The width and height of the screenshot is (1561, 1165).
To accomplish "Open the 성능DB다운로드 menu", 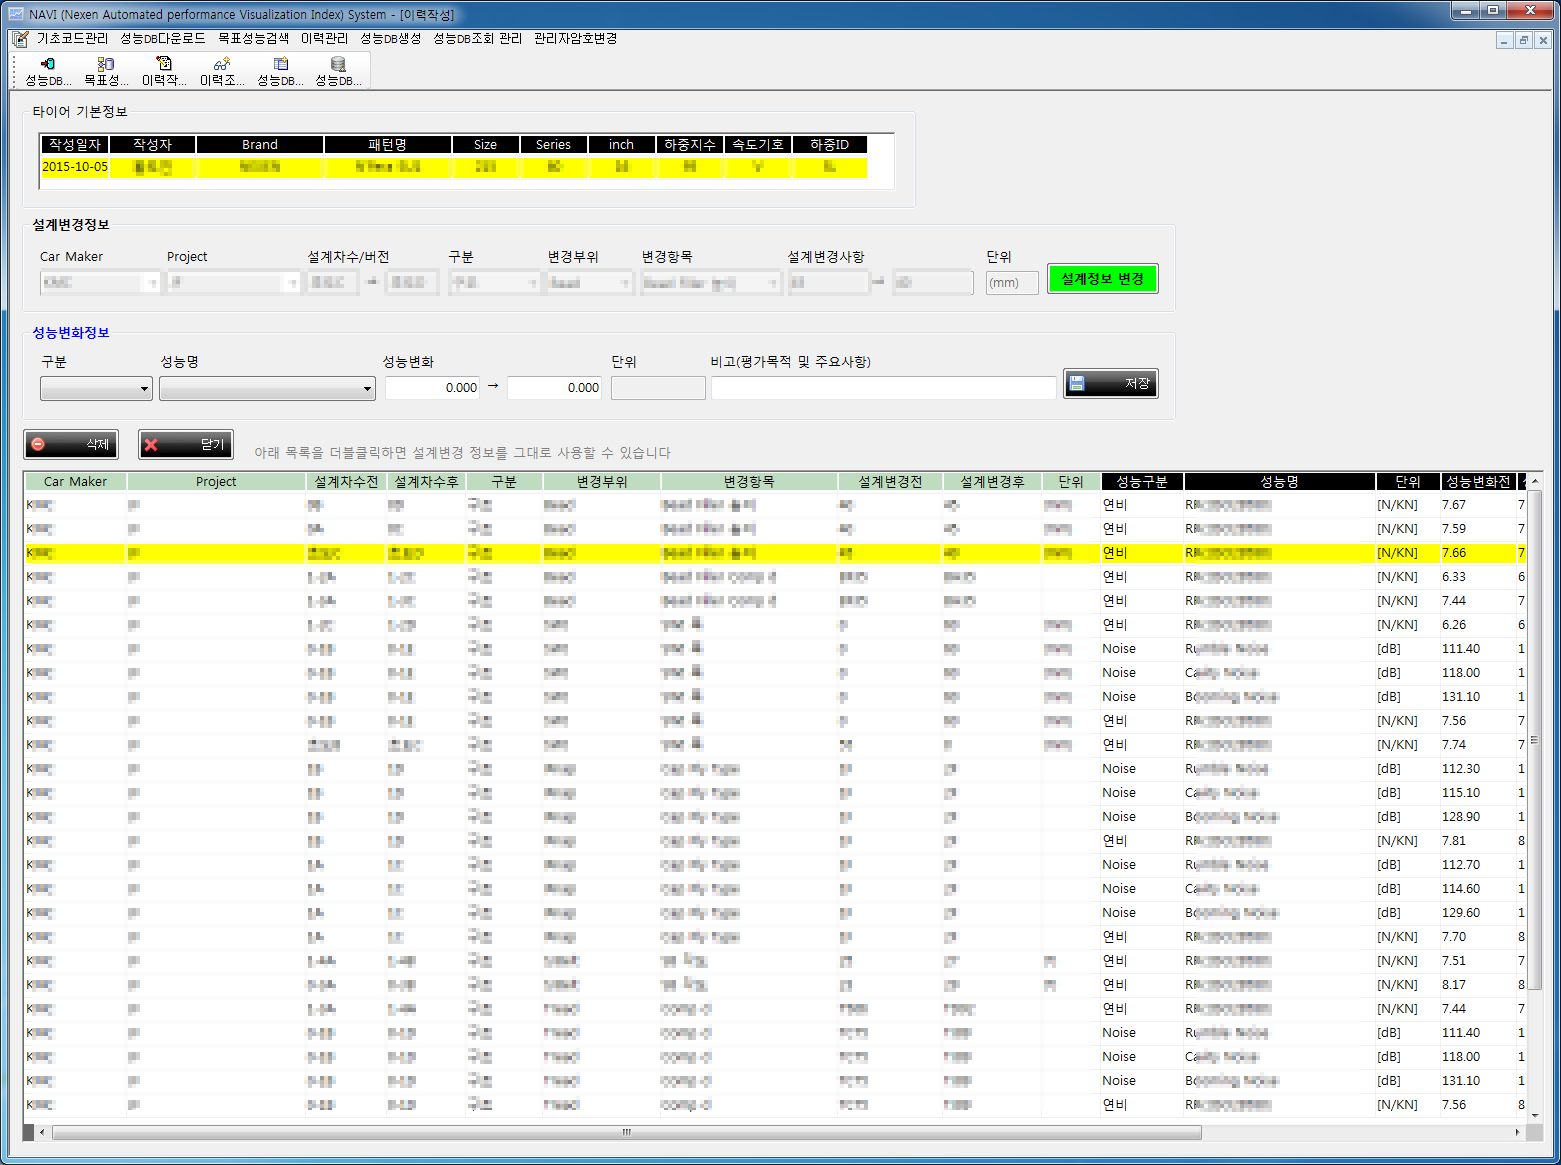I will (x=162, y=38).
